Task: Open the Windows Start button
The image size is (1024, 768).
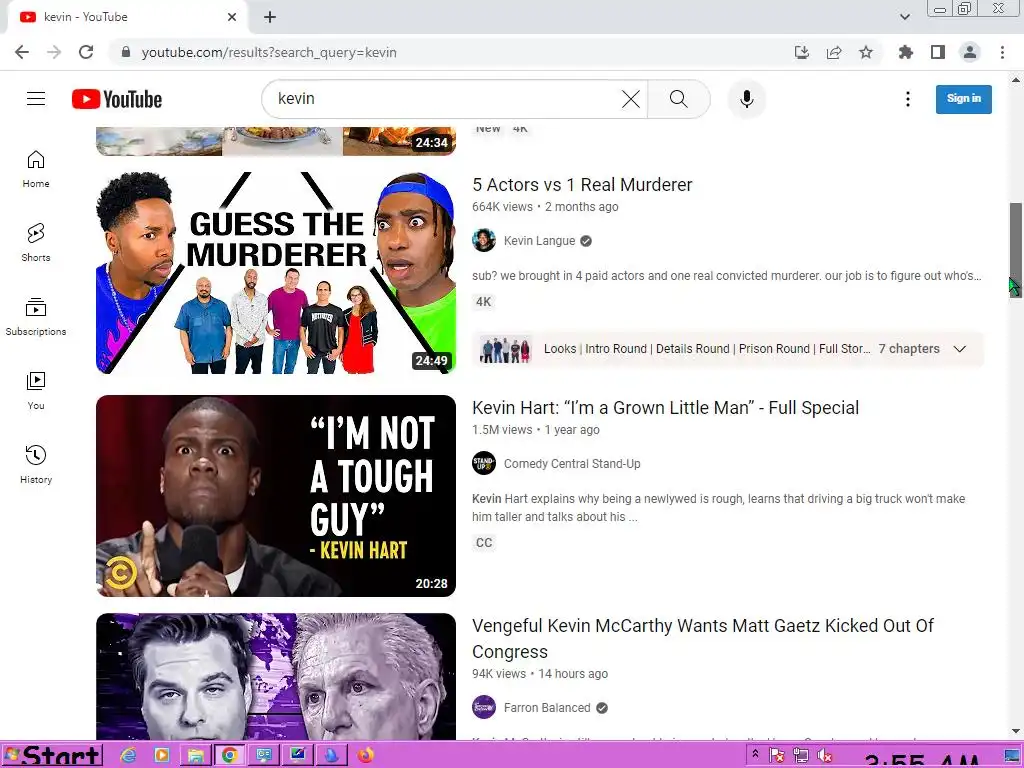Action: pos(52,755)
